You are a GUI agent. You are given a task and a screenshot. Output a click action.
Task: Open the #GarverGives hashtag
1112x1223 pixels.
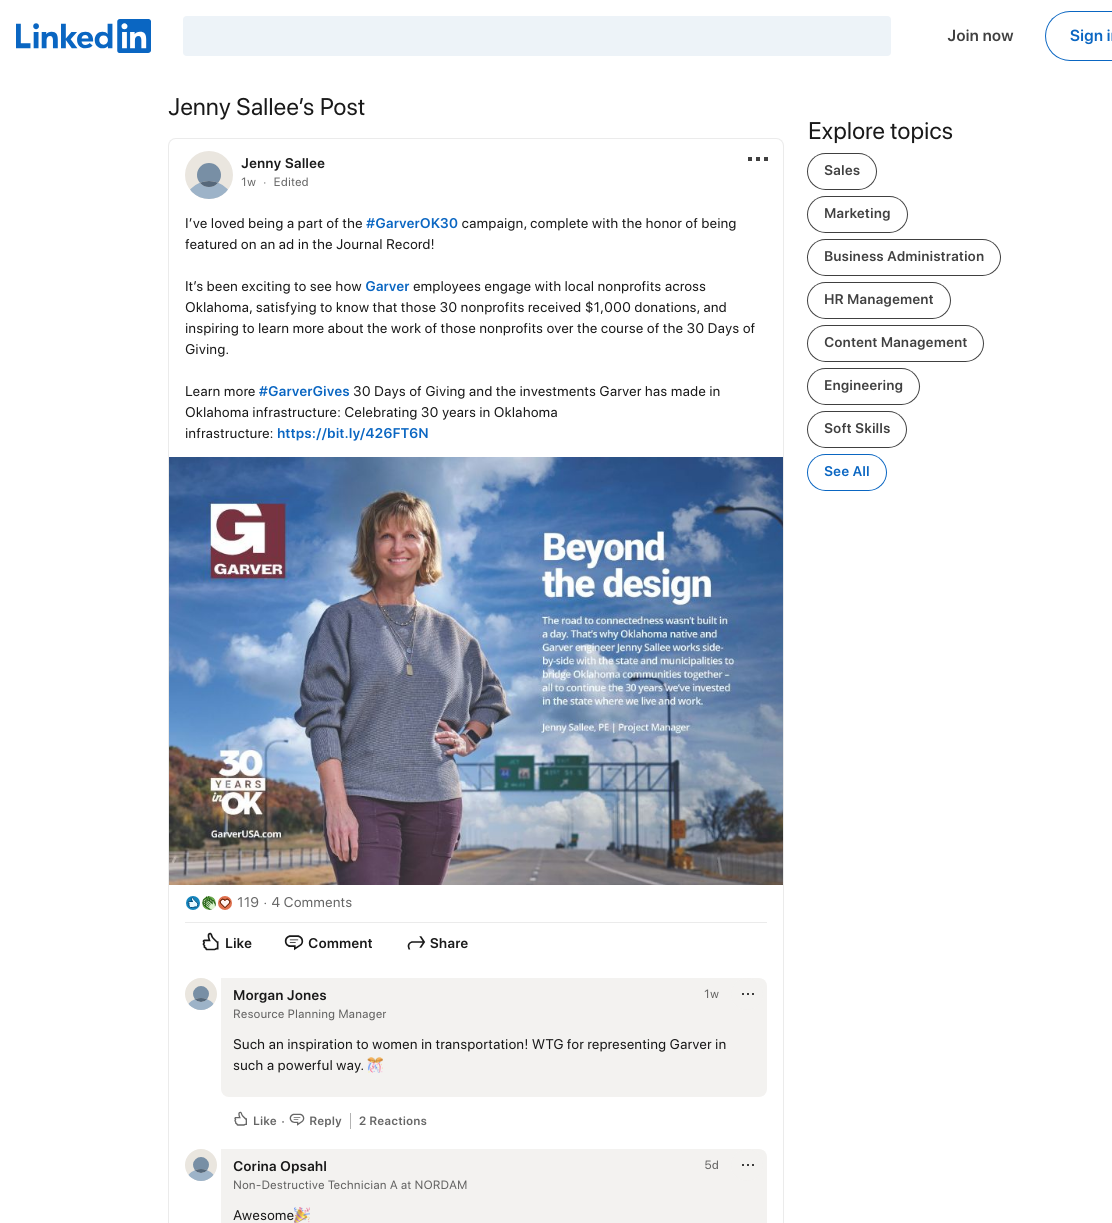[x=304, y=391]
